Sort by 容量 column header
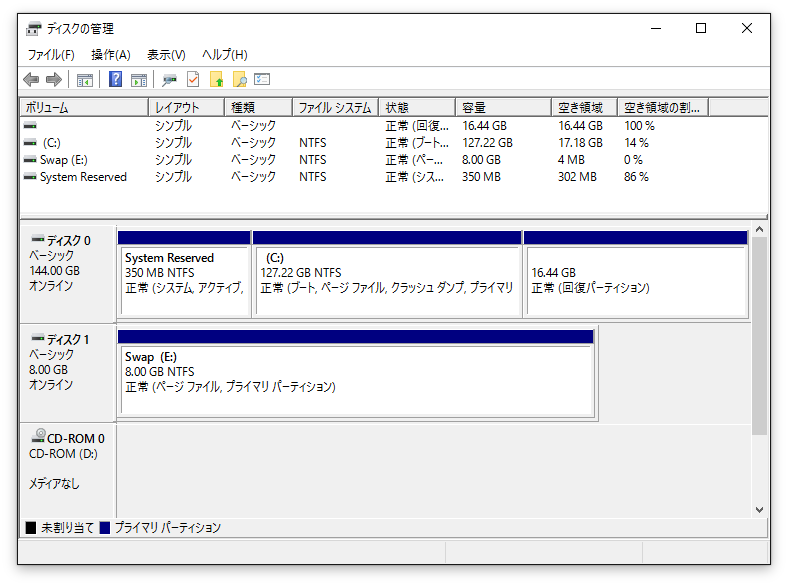The height and width of the screenshot is (586, 788). 504,108
